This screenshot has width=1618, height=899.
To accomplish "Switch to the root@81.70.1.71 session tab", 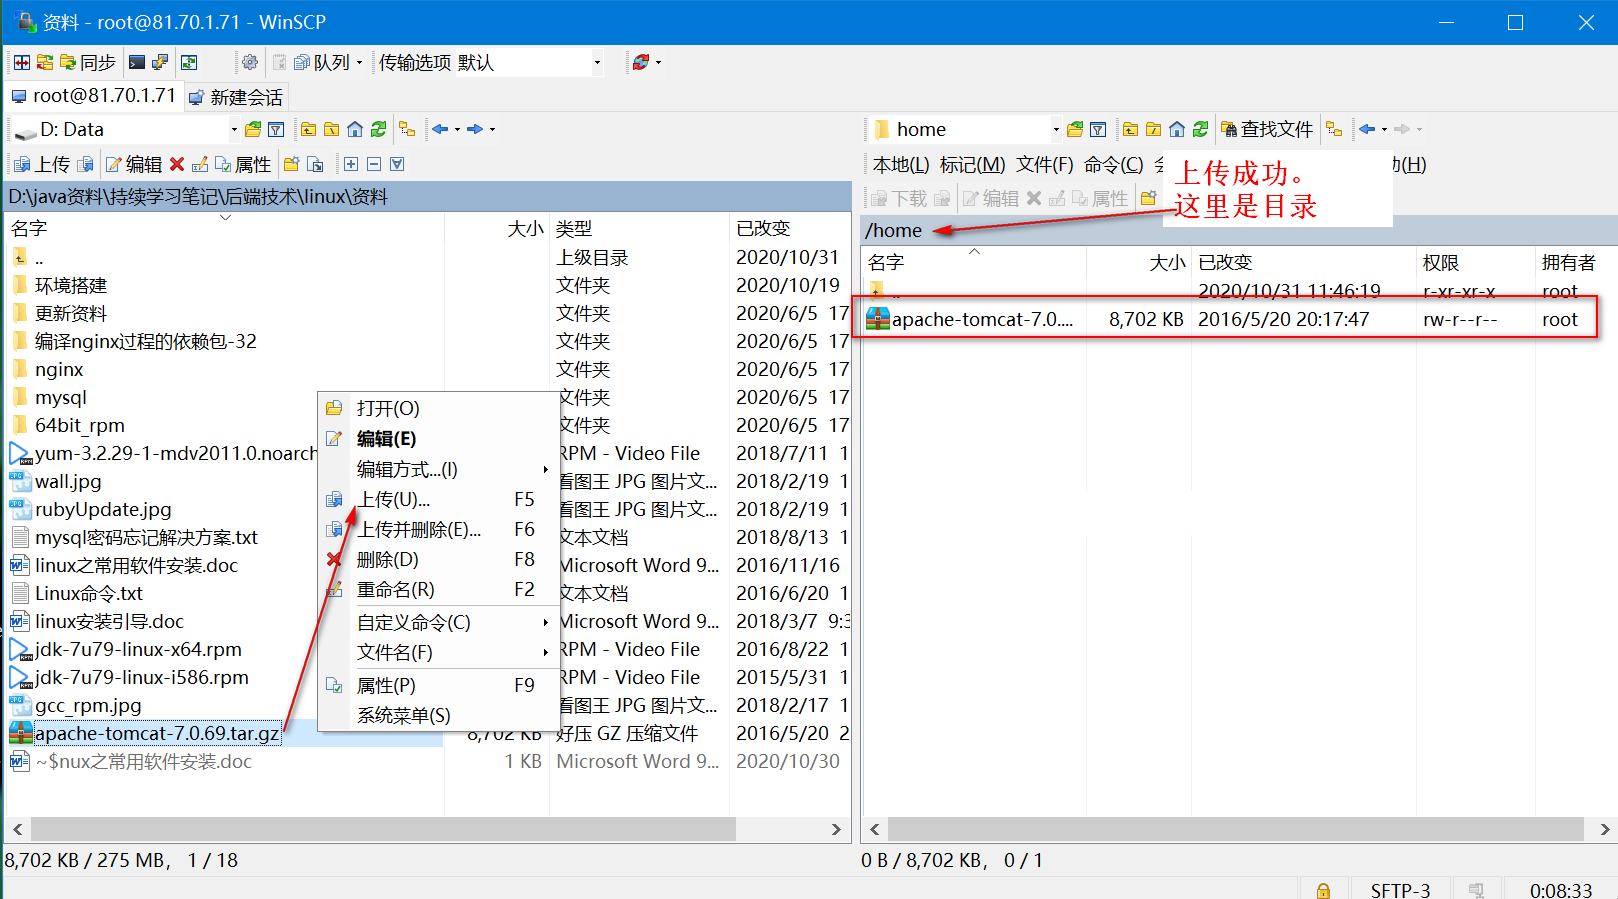I will pyautogui.click(x=93, y=96).
